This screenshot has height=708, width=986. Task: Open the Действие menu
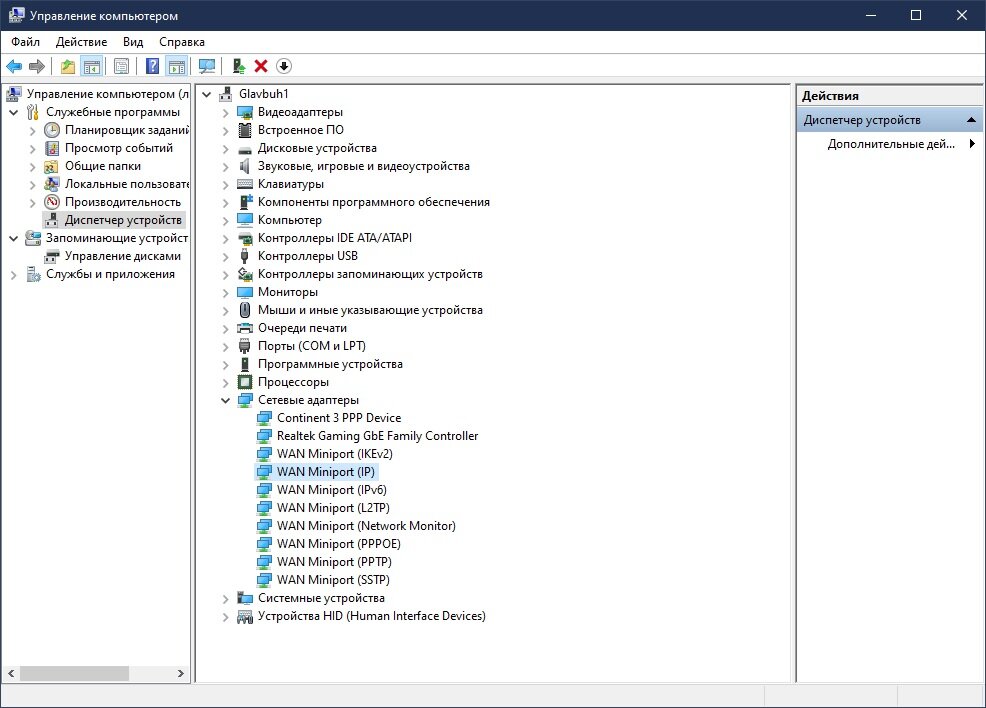(x=81, y=42)
